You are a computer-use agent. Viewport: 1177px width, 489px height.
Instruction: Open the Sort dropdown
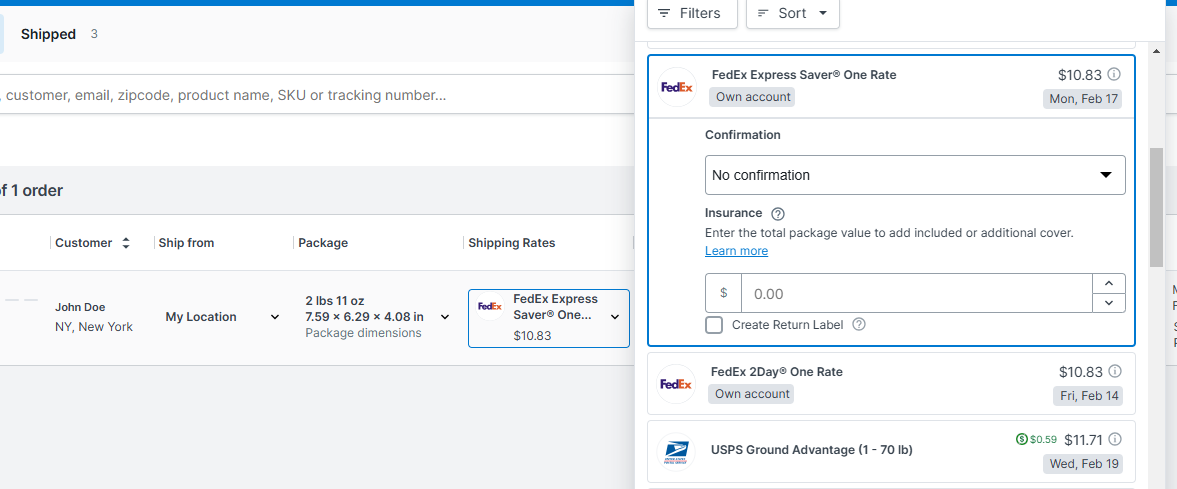[x=793, y=14]
